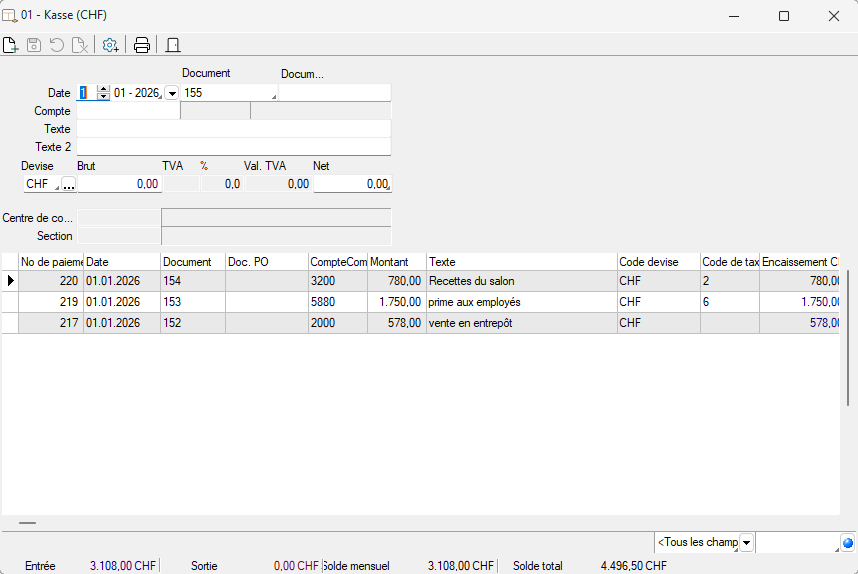
Task: Click the save disk icon
Action: (x=34, y=45)
